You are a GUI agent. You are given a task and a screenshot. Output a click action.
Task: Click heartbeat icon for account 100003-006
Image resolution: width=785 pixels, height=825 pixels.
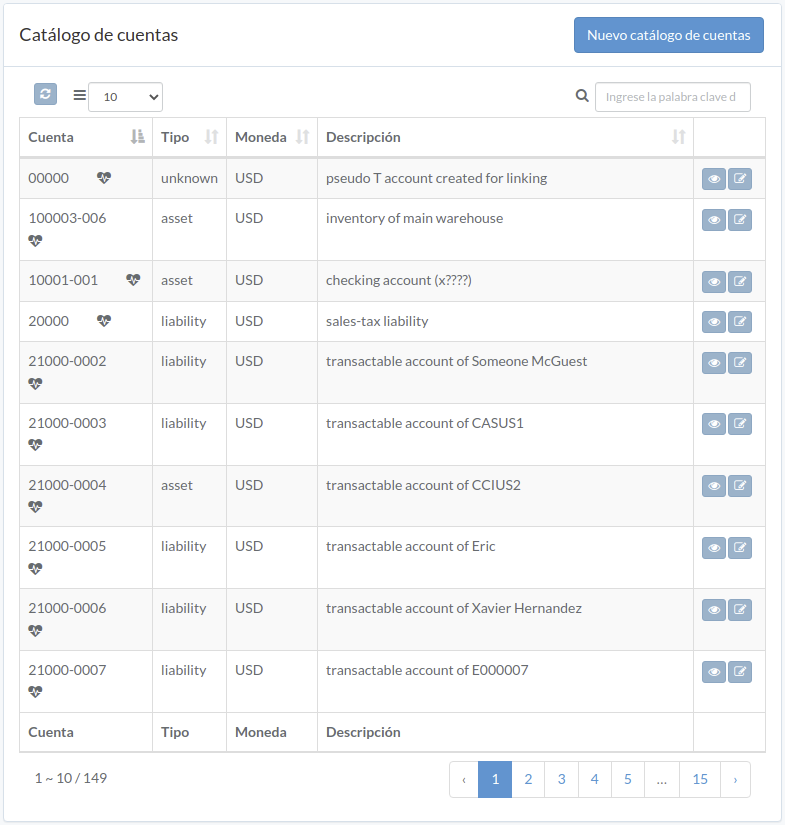click(35, 241)
